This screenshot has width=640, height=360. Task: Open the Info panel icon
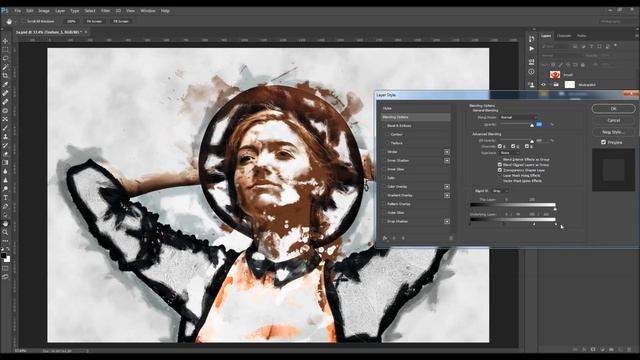[x=531, y=71]
